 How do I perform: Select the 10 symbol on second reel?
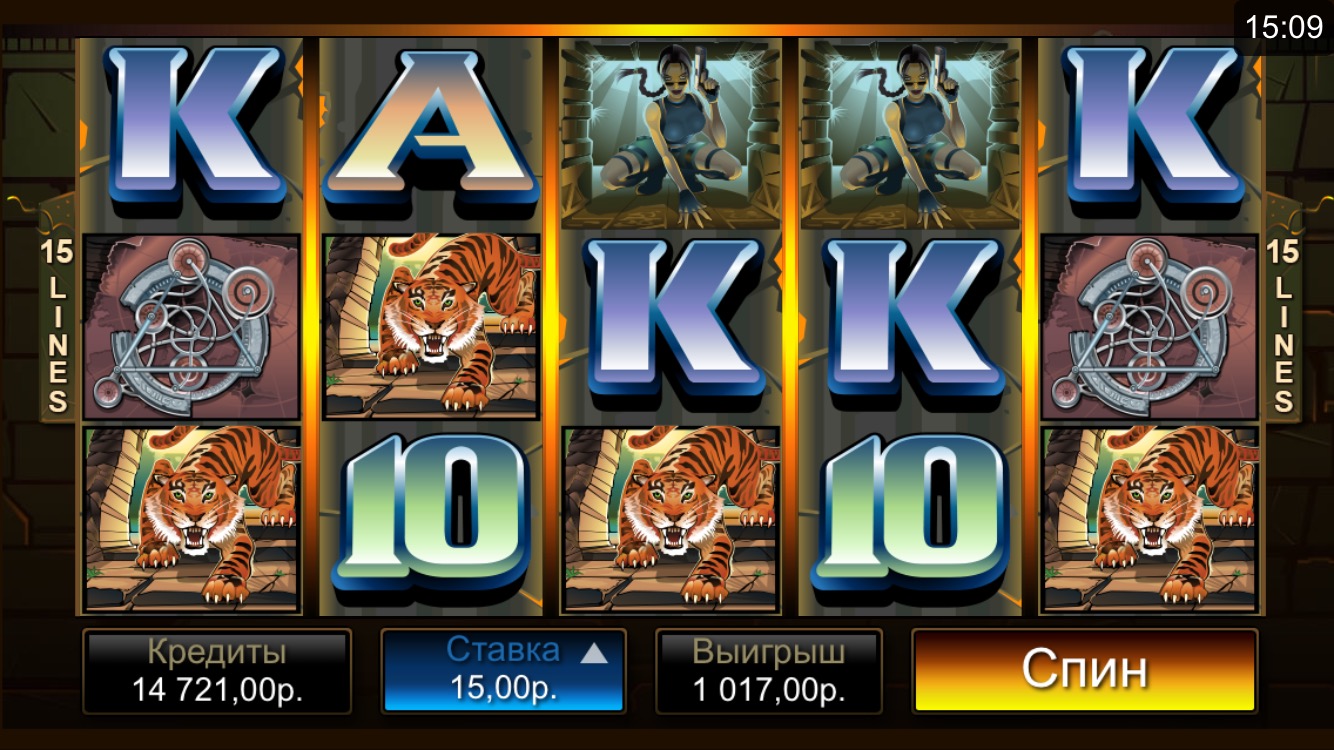(431, 517)
